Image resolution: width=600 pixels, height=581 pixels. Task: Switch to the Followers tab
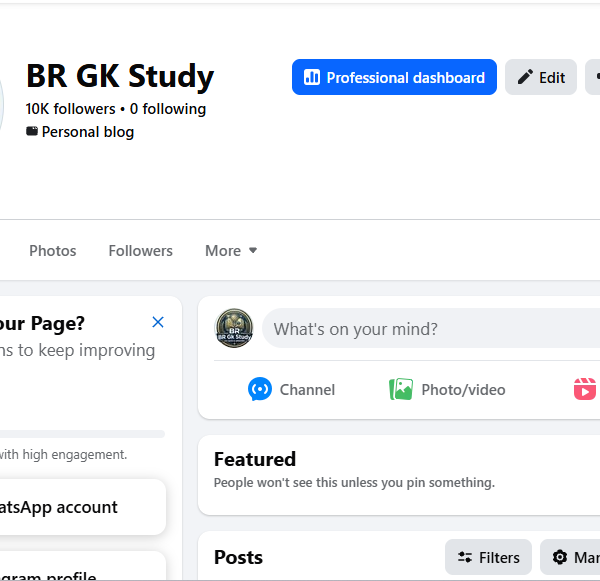(140, 251)
